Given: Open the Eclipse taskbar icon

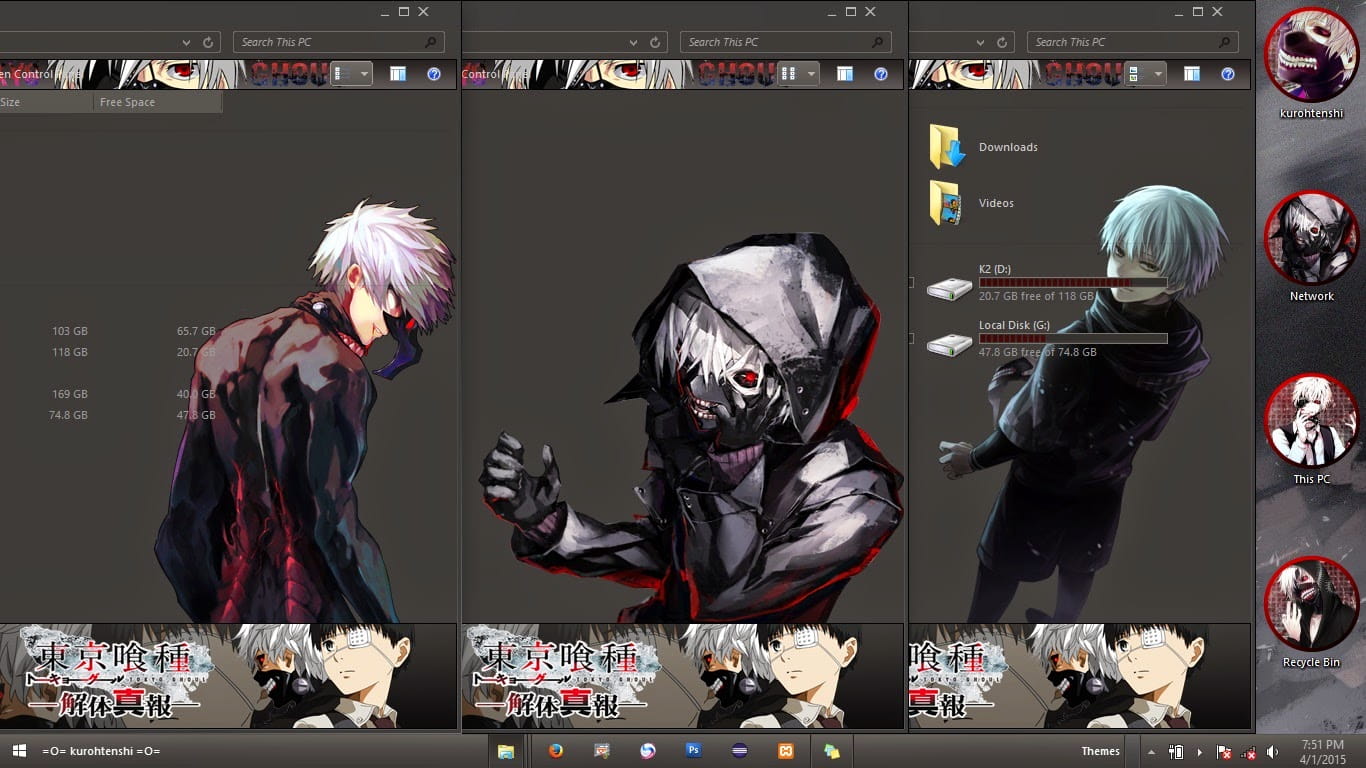Looking at the screenshot, I should [x=739, y=751].
